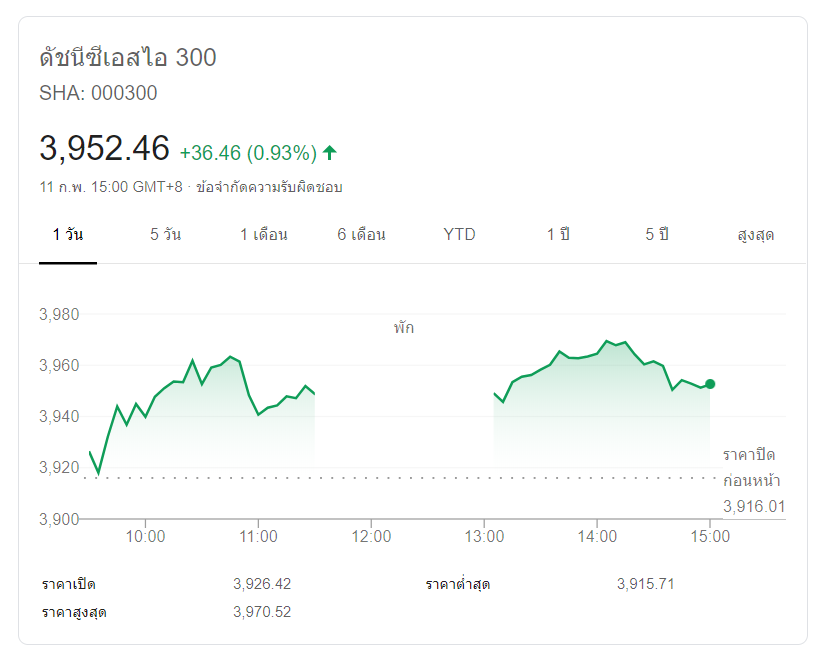Switch to the 5 วัน tab
Screen dimensions: 825x655
166,235
